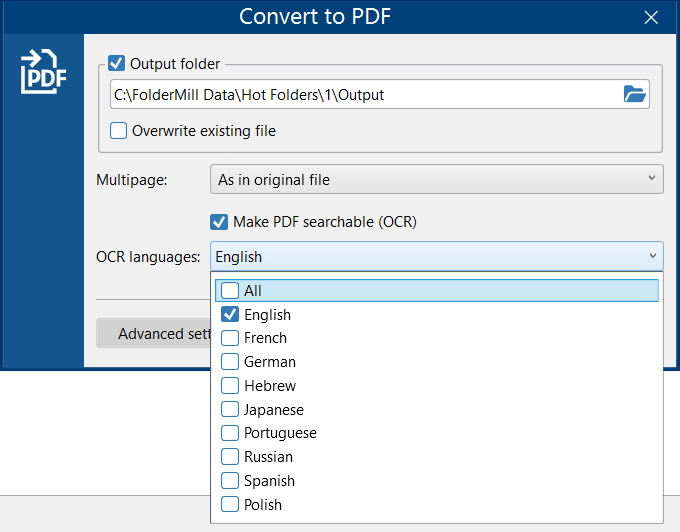Check the Russian language option

(x=230, y=457)
